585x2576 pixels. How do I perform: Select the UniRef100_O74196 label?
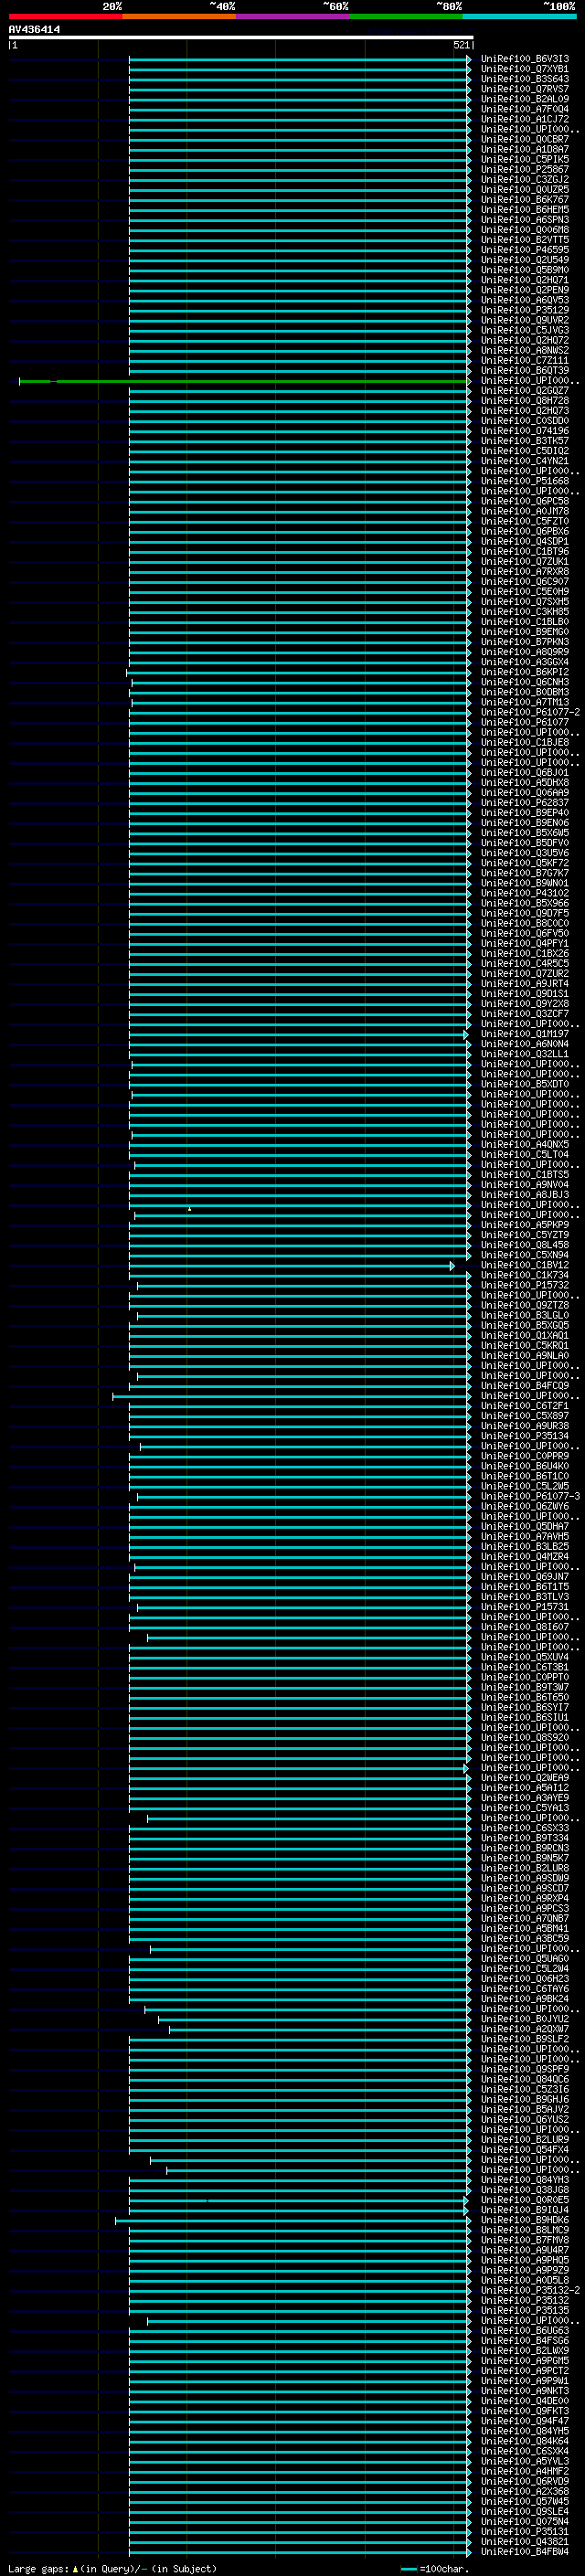tap(525, 431)
